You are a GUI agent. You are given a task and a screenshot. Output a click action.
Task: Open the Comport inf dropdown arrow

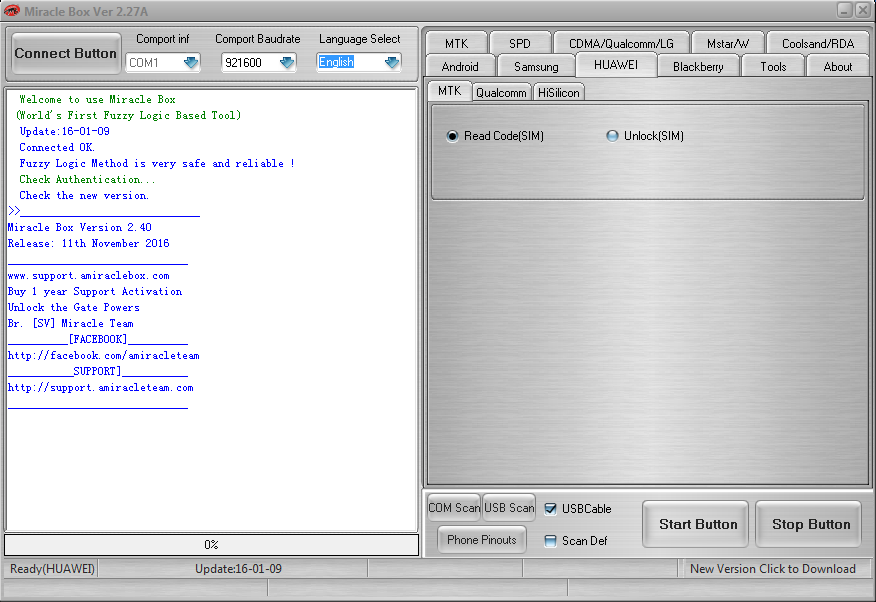191,62
